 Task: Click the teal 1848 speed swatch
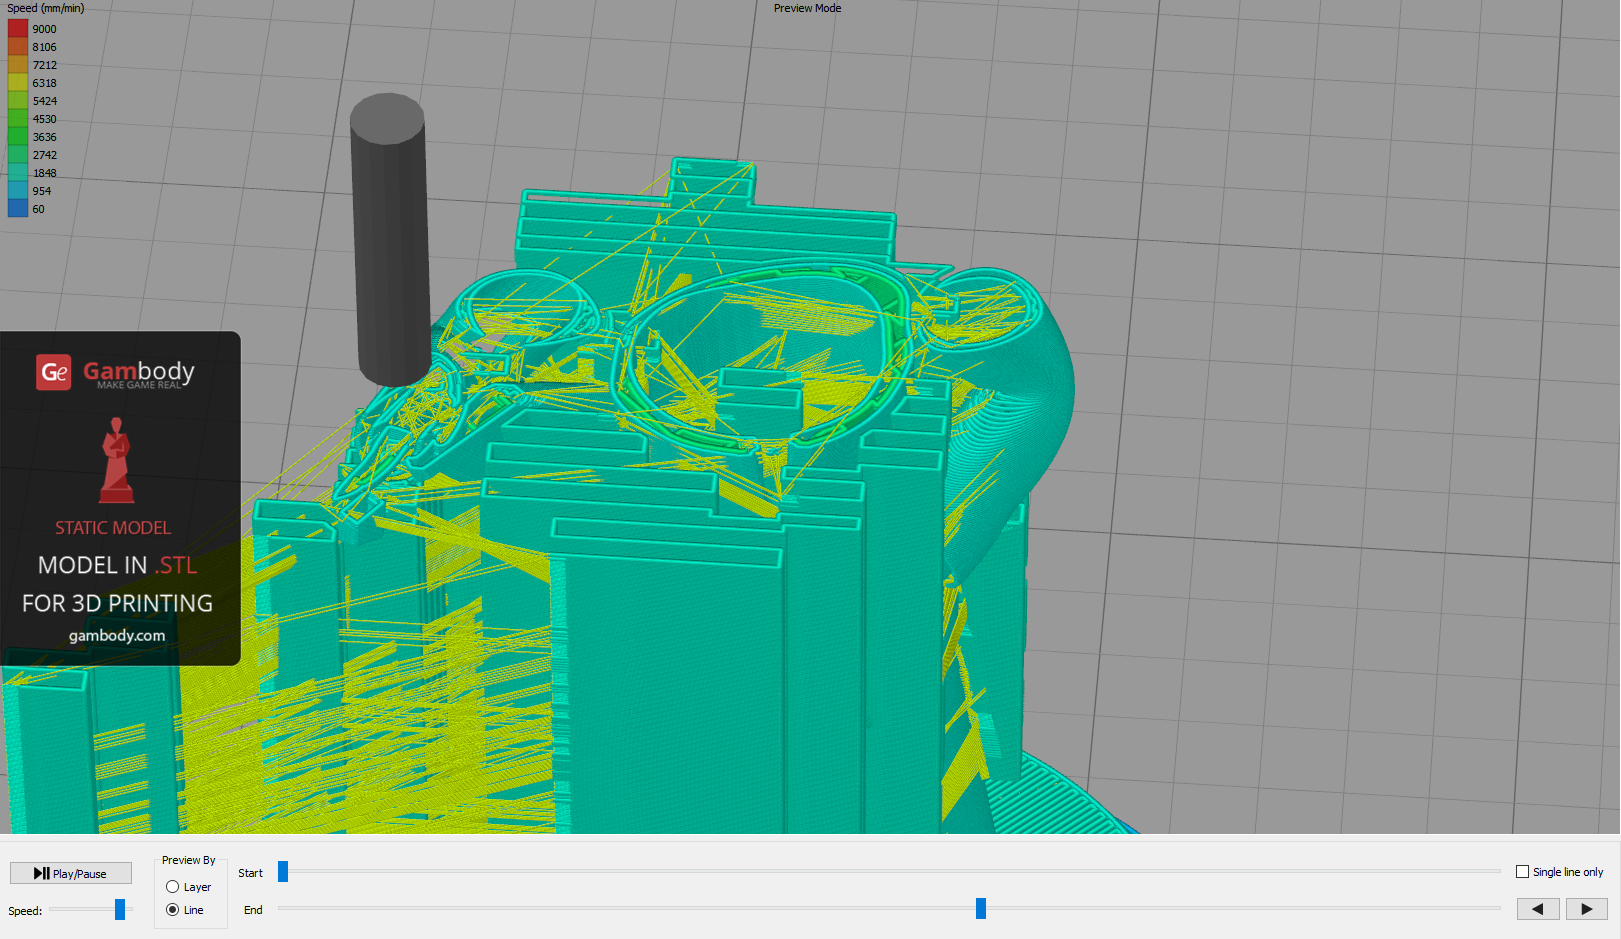coord(18,173)
